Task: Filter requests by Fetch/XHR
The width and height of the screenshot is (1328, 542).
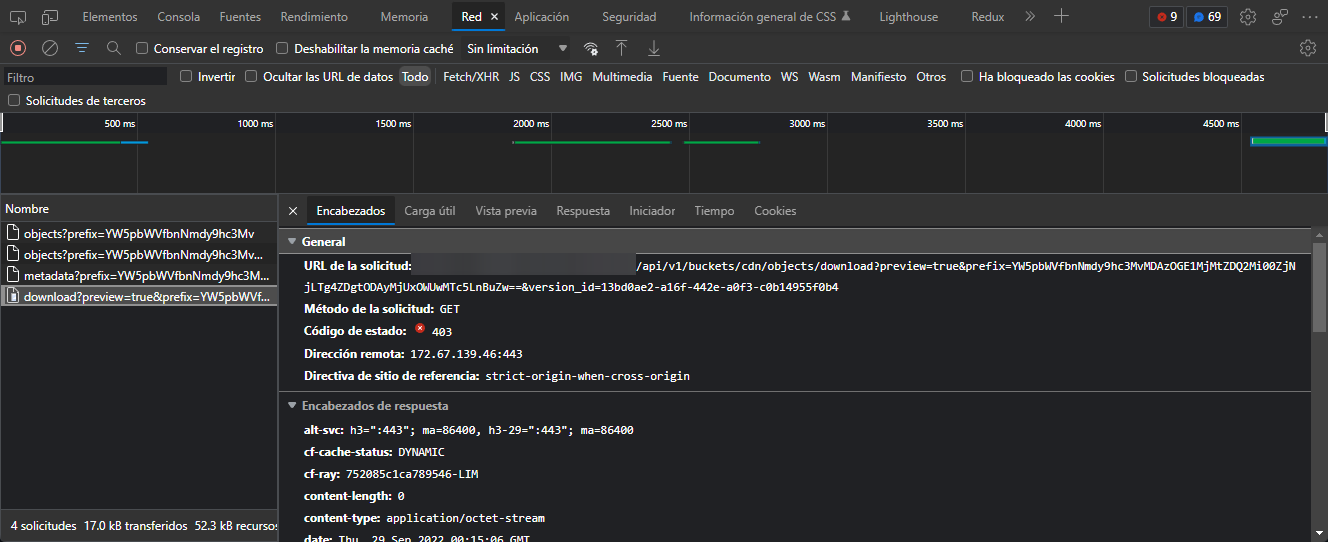Action: tap(471, 77)
